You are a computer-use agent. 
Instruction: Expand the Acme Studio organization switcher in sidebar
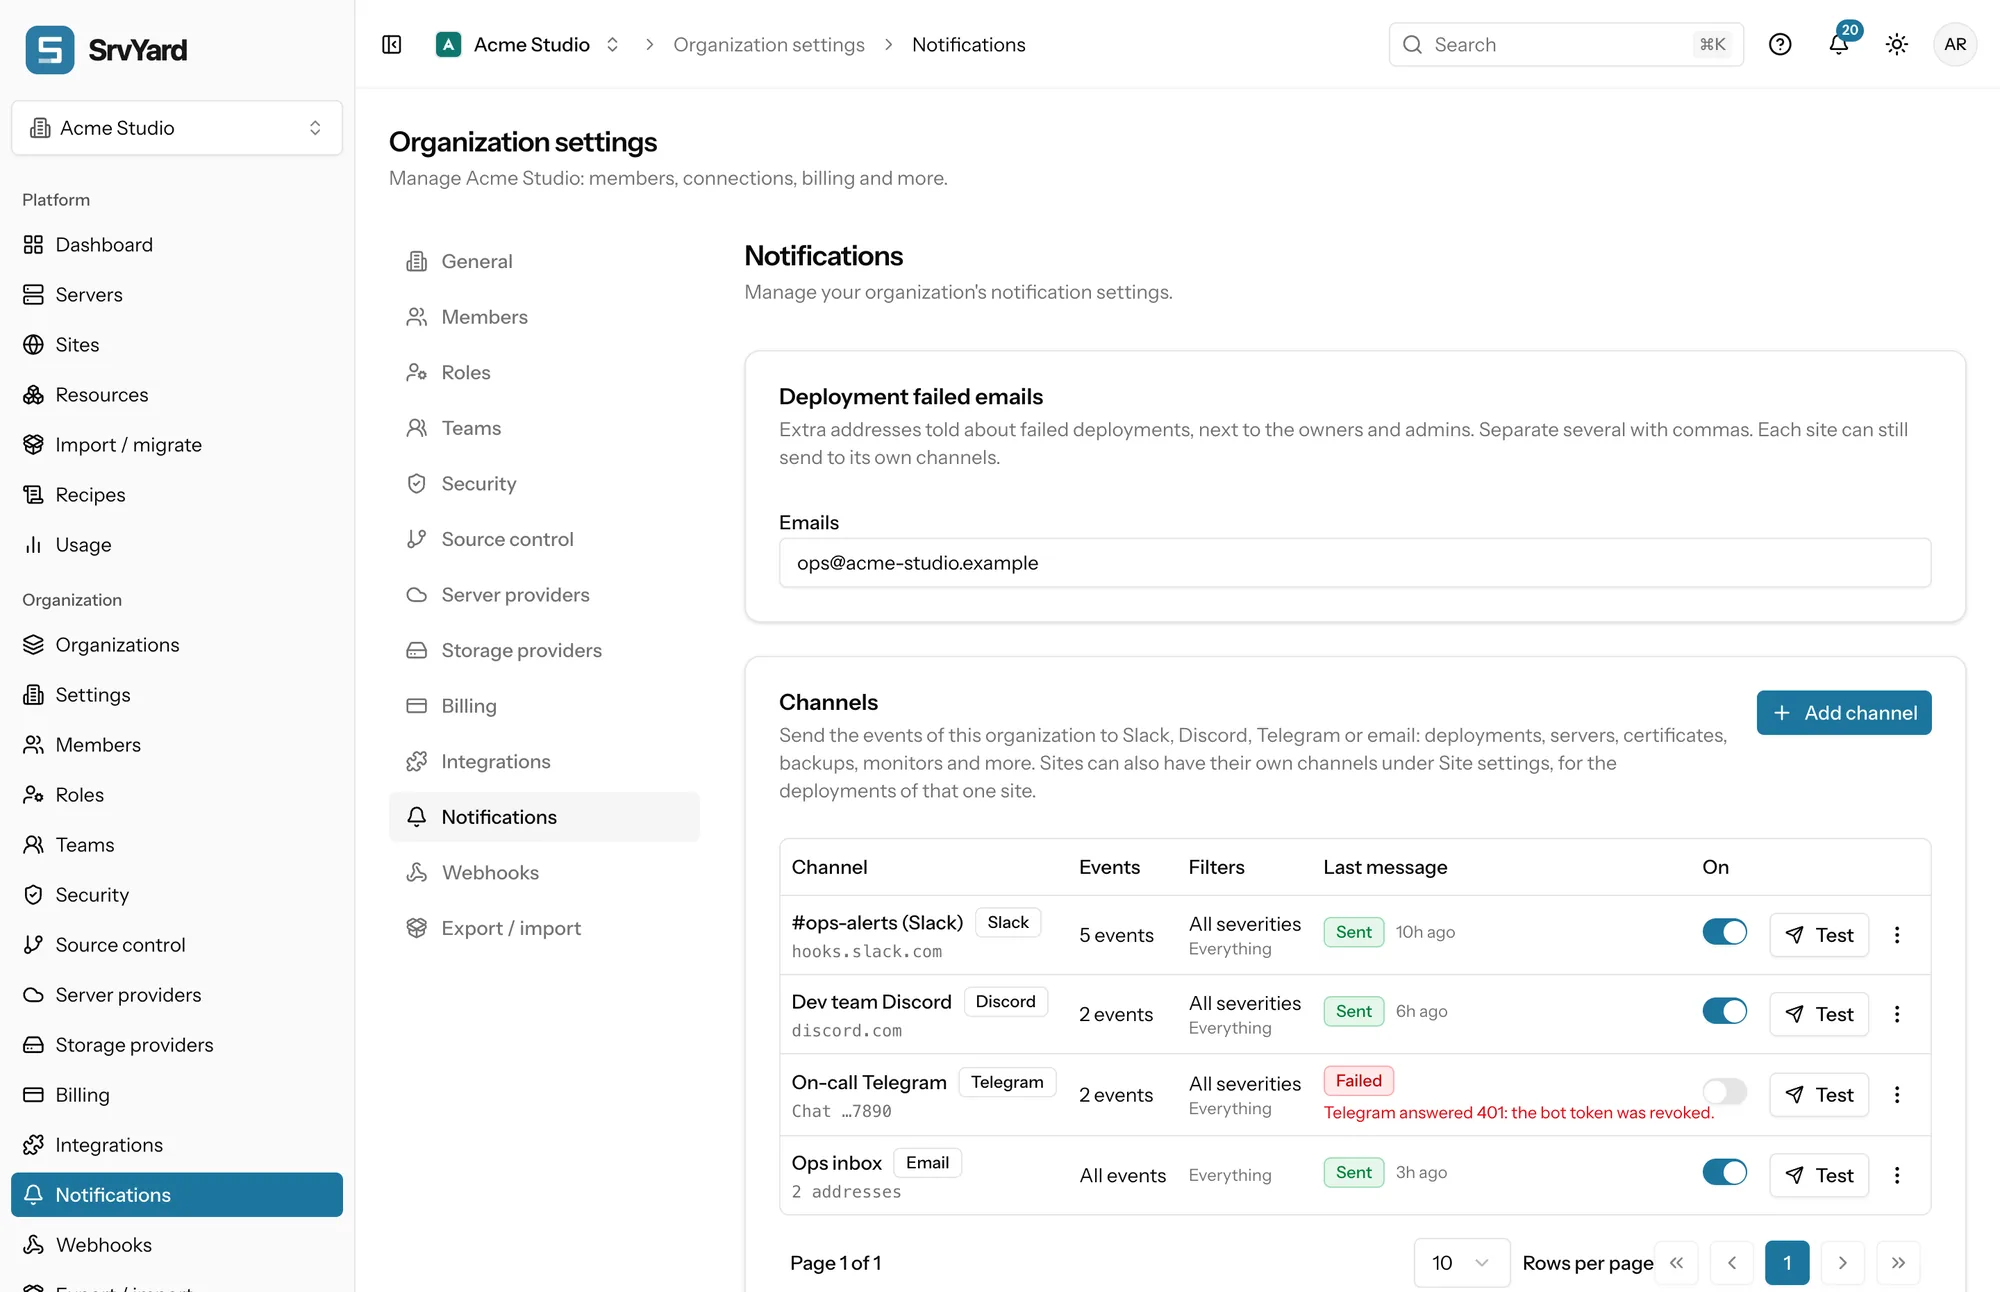tap(177, 128)
